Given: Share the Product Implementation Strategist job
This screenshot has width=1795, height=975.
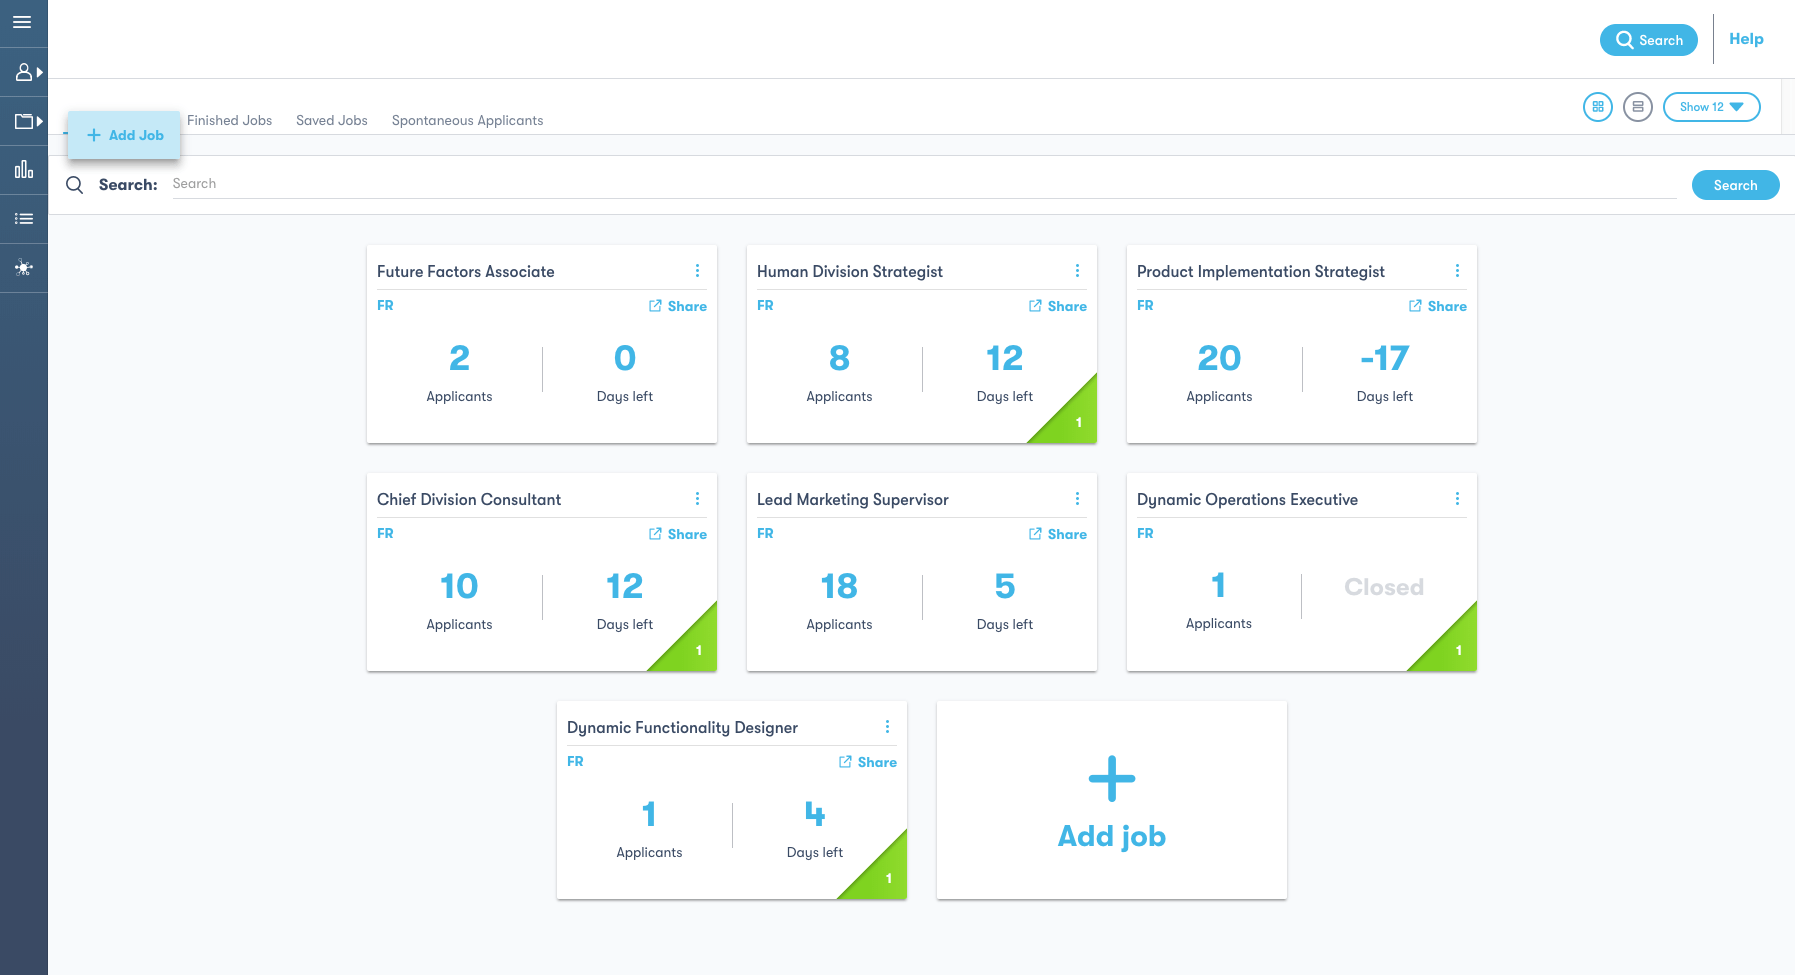Looking at the screenshot, I should (1438, 306).
